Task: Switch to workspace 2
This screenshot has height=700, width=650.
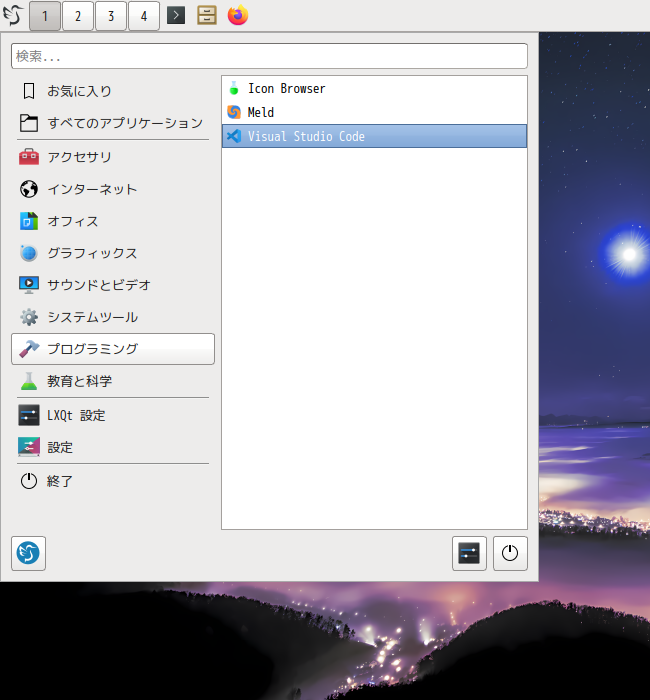Action: 78,16
